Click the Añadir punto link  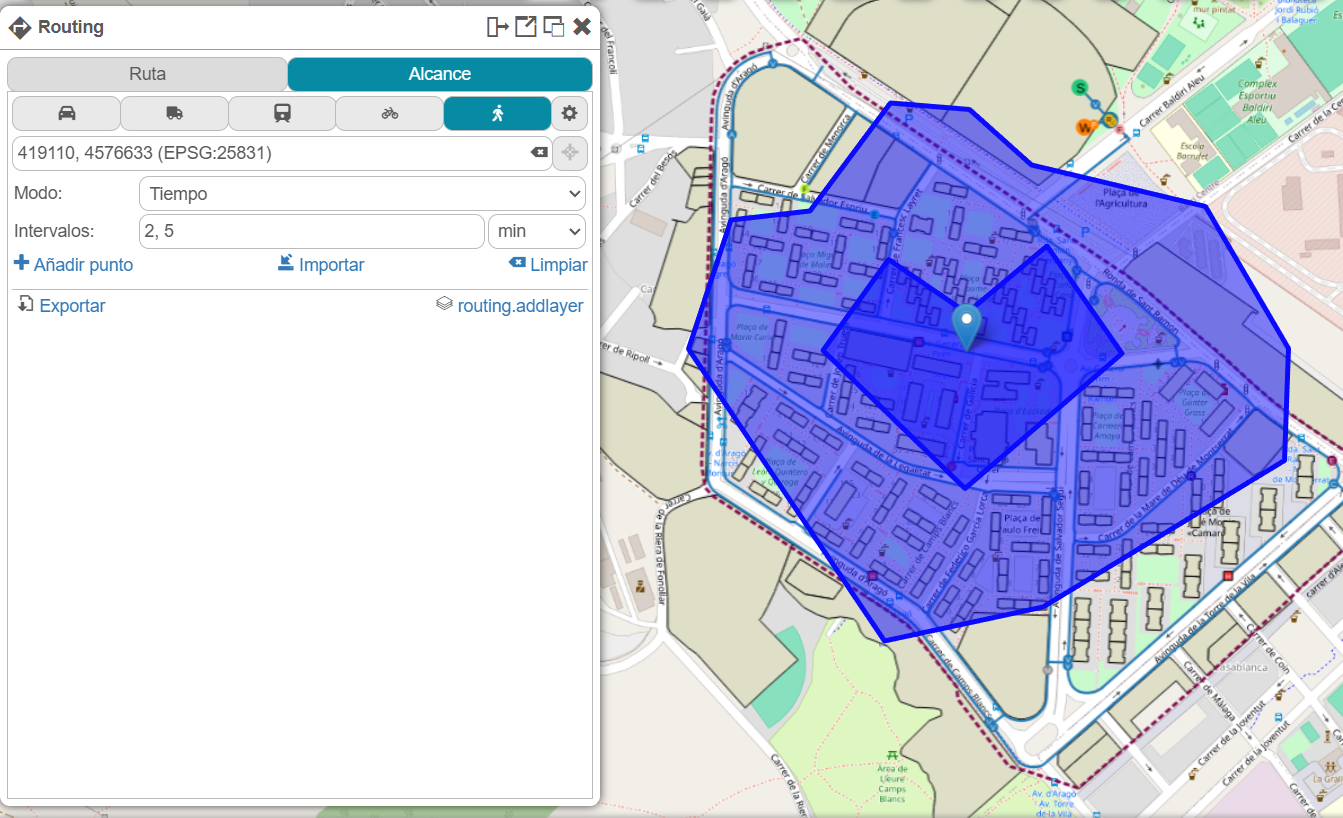click(73, 265)
